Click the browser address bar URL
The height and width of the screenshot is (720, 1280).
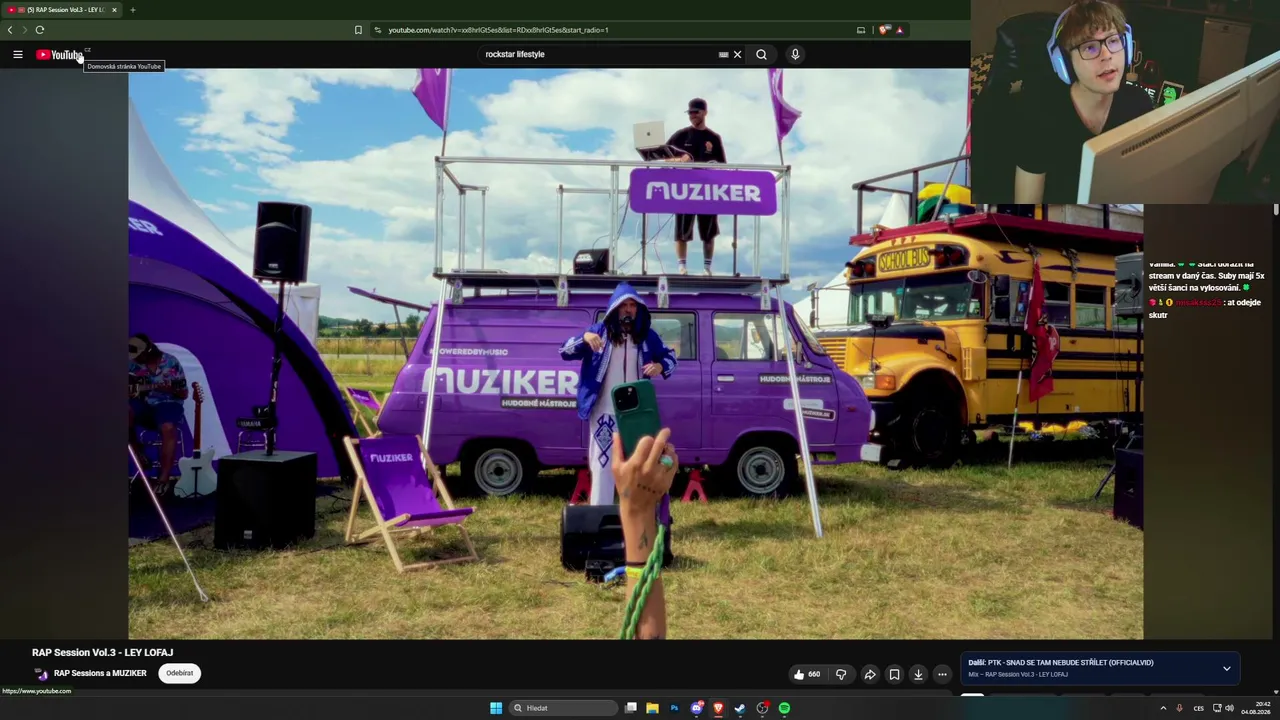[498, 30]
